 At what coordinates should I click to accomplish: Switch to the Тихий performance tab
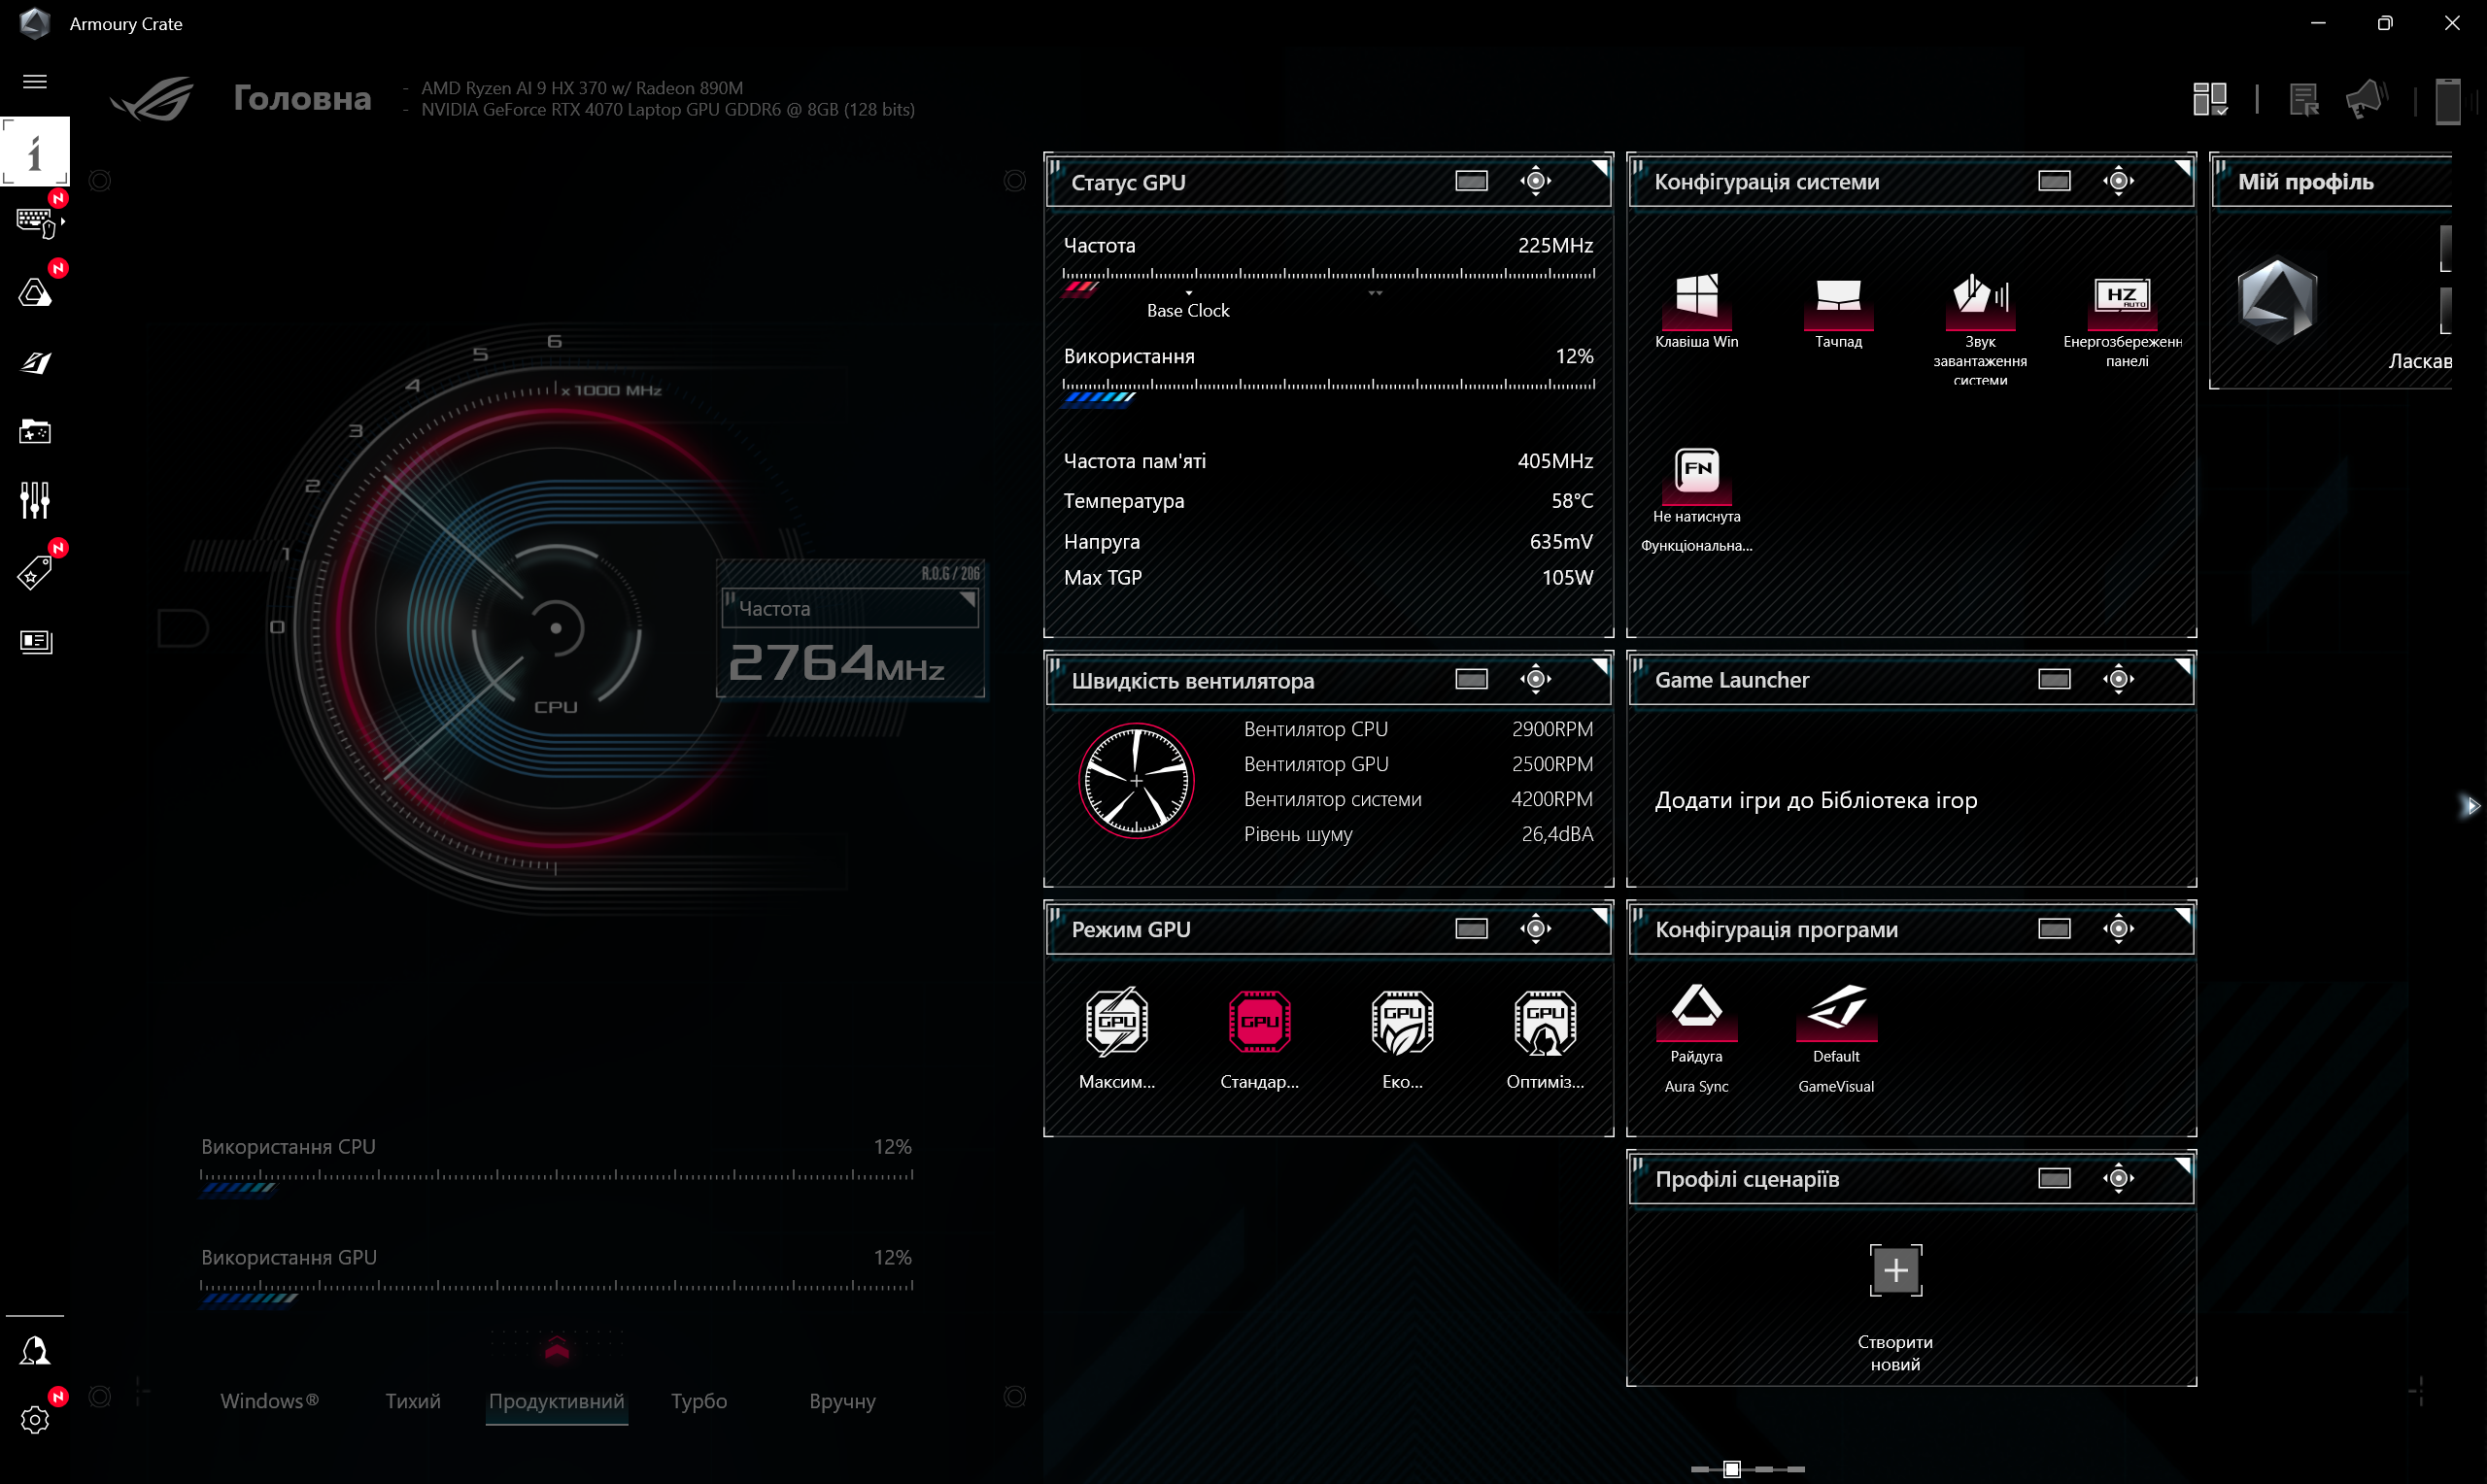411,1401
